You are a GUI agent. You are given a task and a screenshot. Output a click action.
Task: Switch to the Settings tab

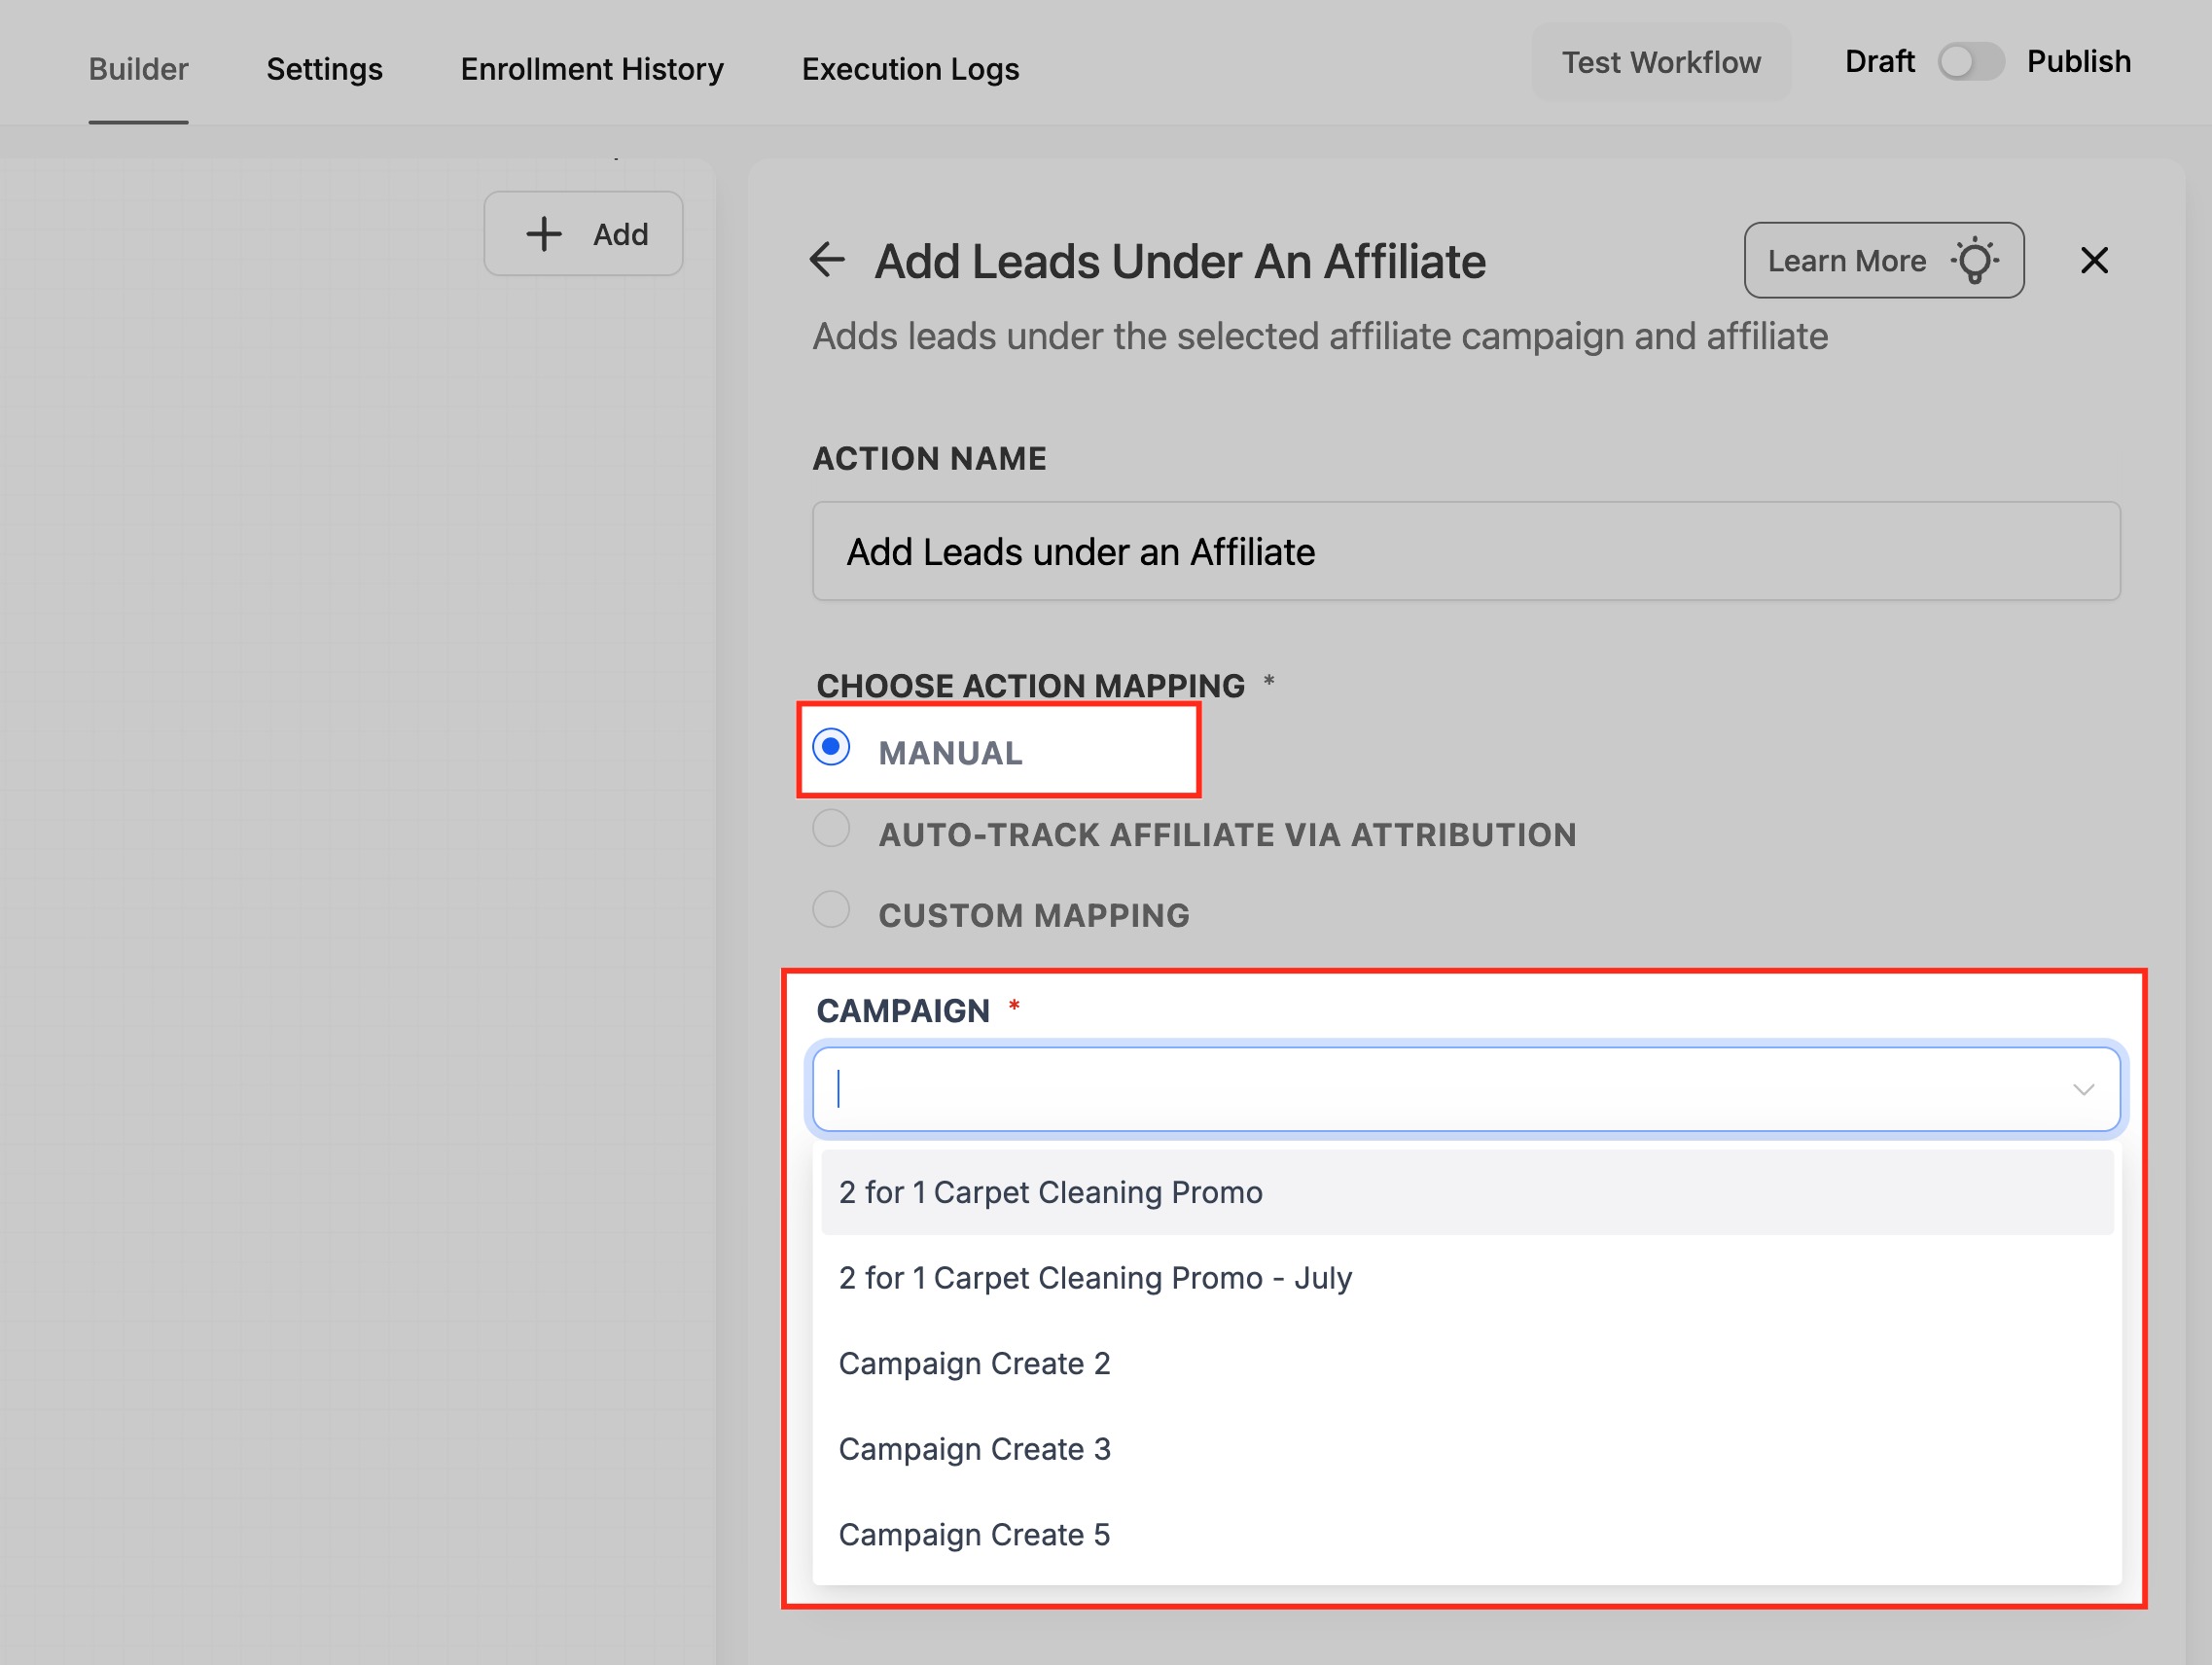click(x=324, y=69)
